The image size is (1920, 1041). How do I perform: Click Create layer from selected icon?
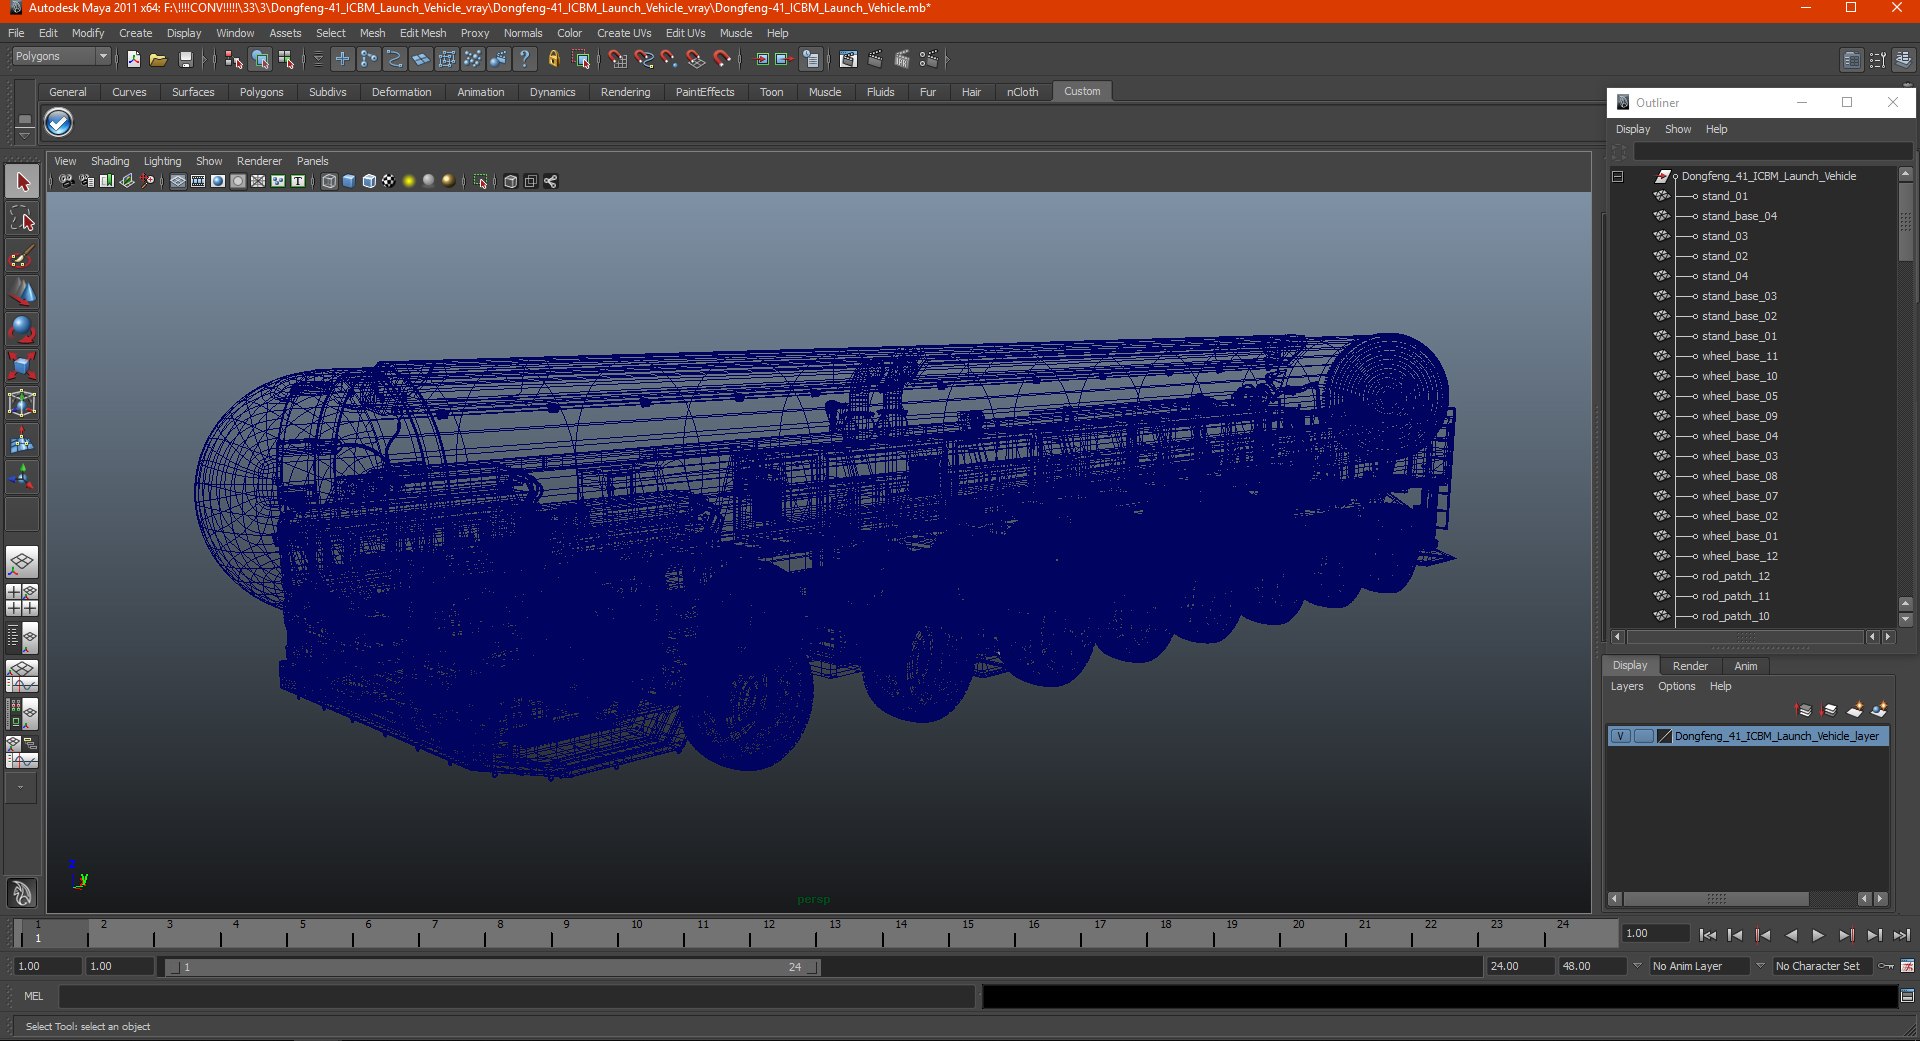(1880, 710)
